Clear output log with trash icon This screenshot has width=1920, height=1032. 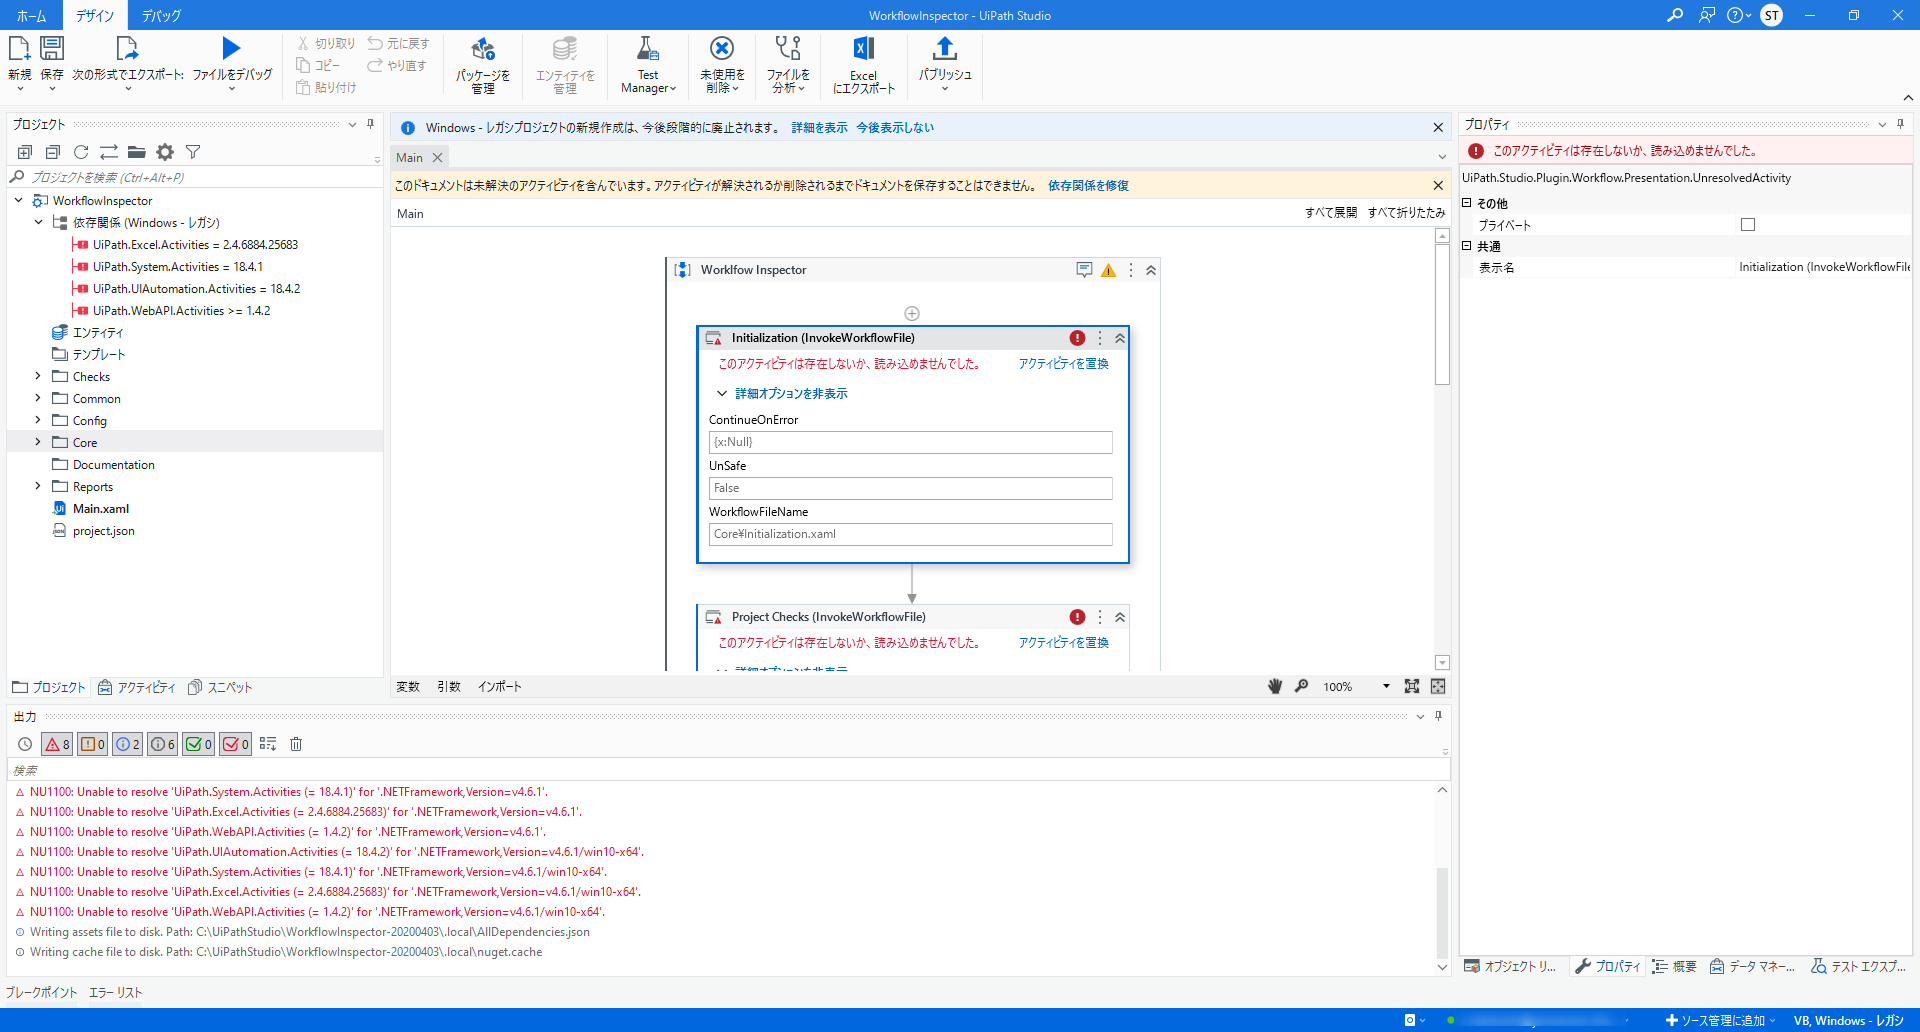(x=296, y=744)
